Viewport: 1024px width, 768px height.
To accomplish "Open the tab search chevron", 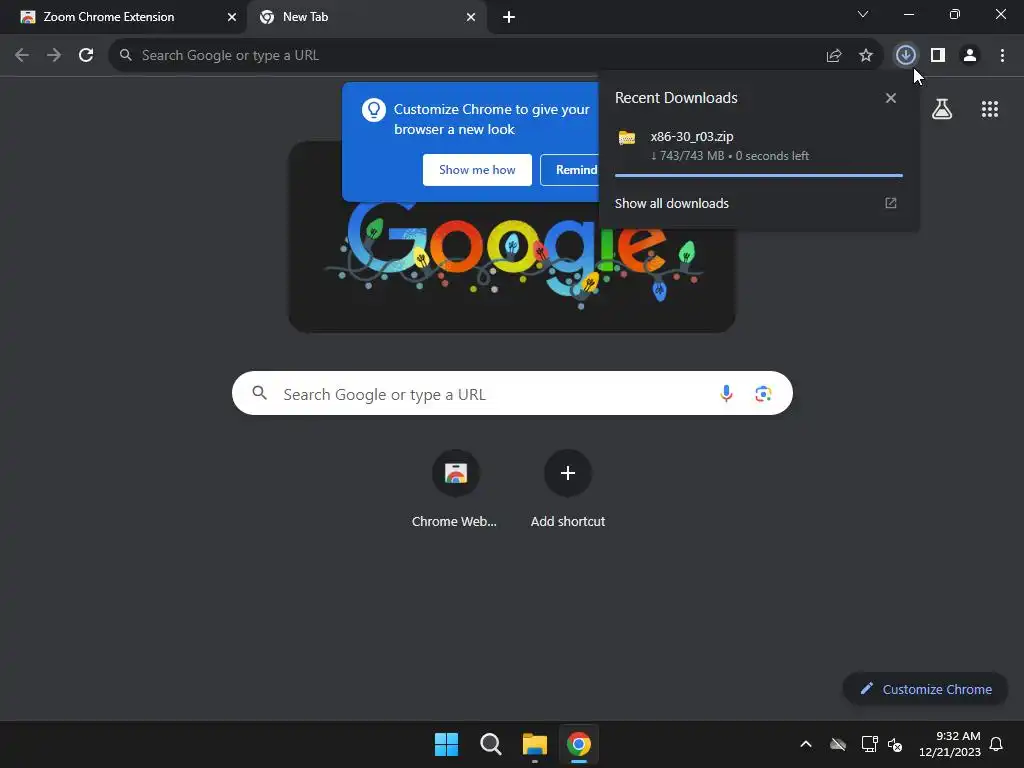I will click(863, 14).
